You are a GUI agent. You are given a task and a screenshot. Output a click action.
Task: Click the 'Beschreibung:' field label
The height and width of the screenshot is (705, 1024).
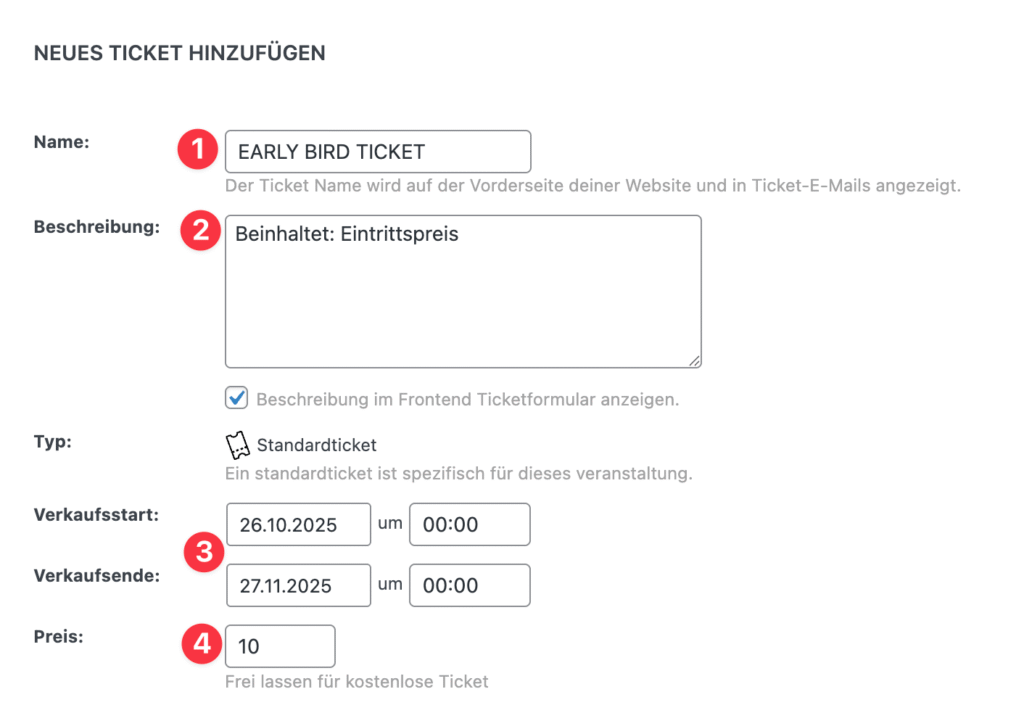coord(96,227)
